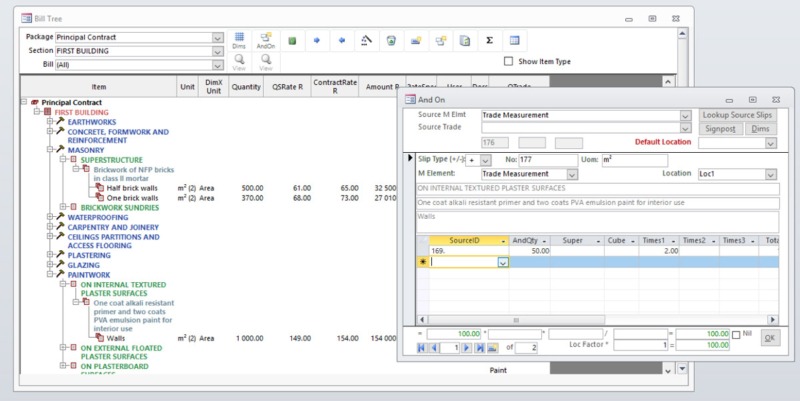Image resolution: width=800 pixels, height=401 pixels.
Task: Click the blue card icon beside recycle bin
Action: pyautogui.click(x=416, y=40)
